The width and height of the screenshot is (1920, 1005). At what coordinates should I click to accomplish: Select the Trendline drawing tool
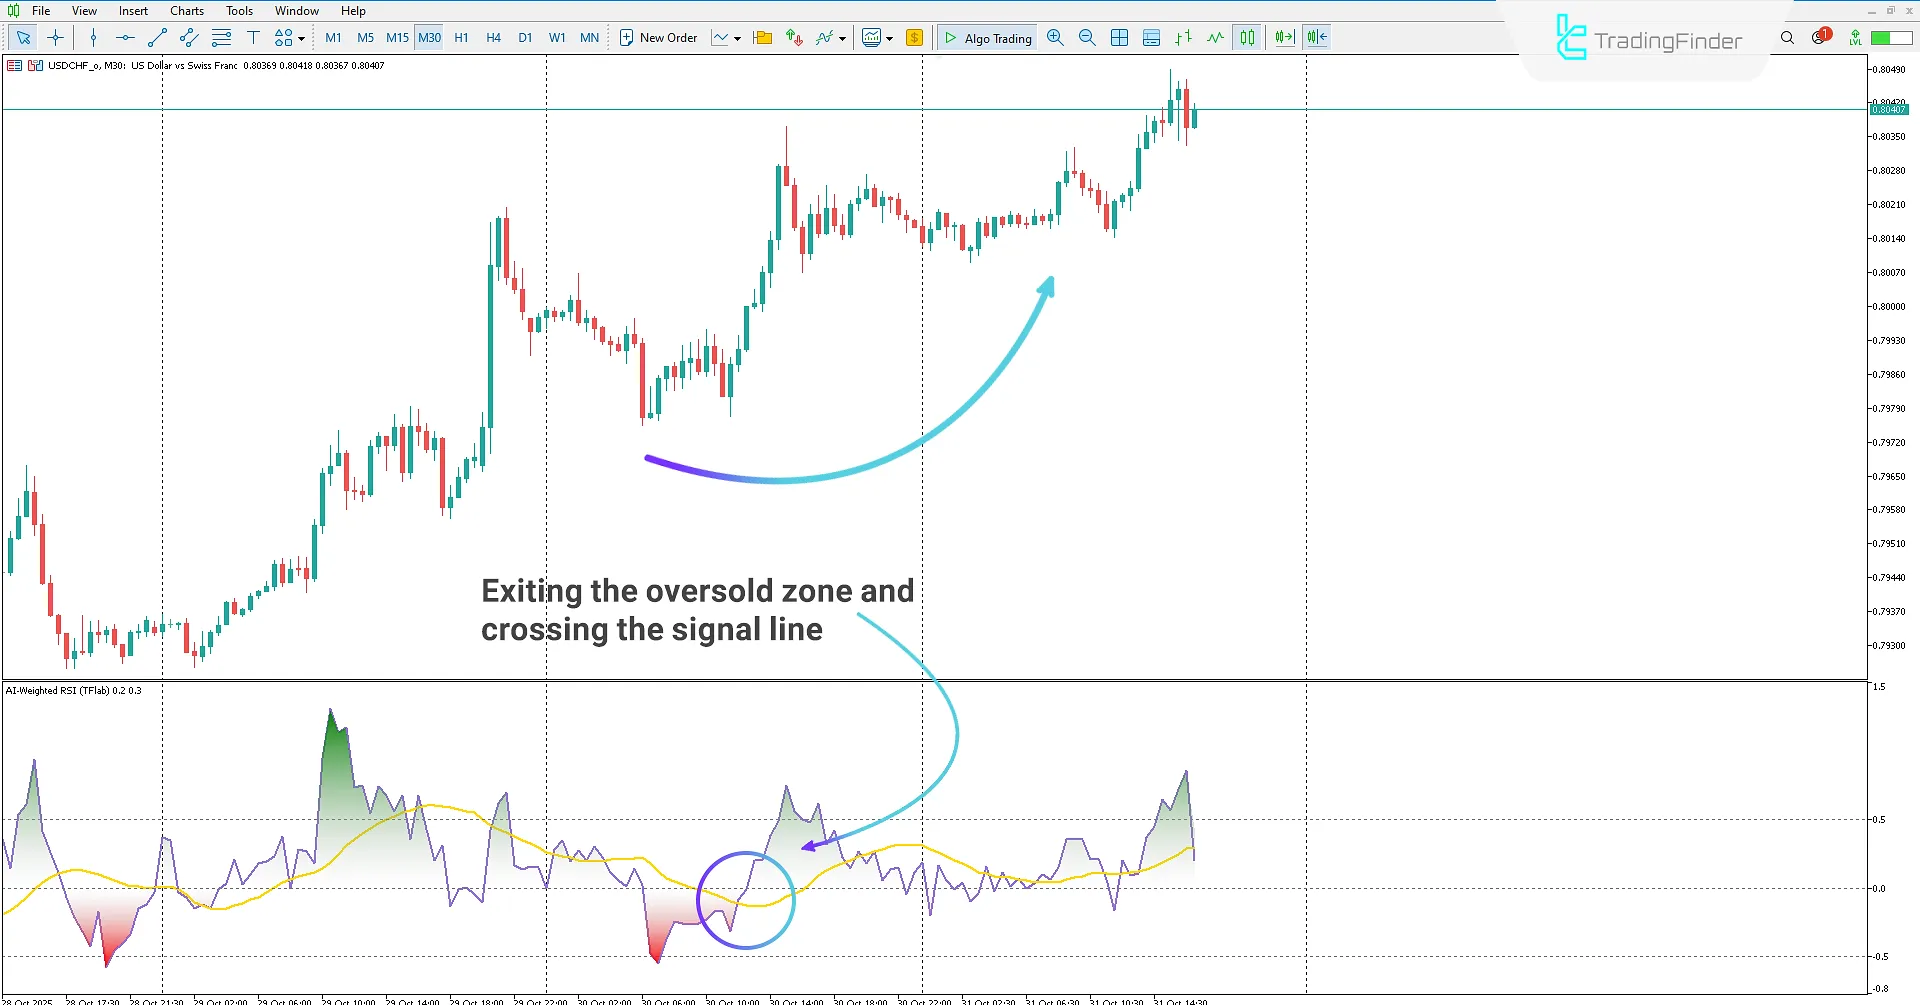156,37
